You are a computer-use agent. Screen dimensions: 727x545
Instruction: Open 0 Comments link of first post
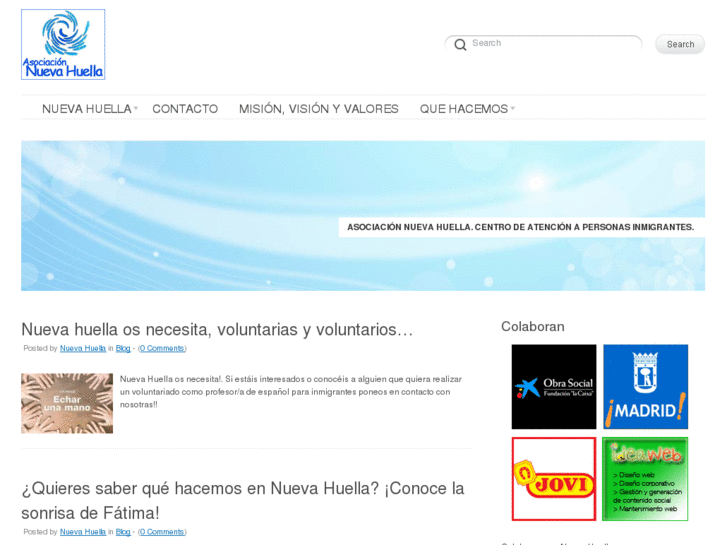[x=162, y=348]
